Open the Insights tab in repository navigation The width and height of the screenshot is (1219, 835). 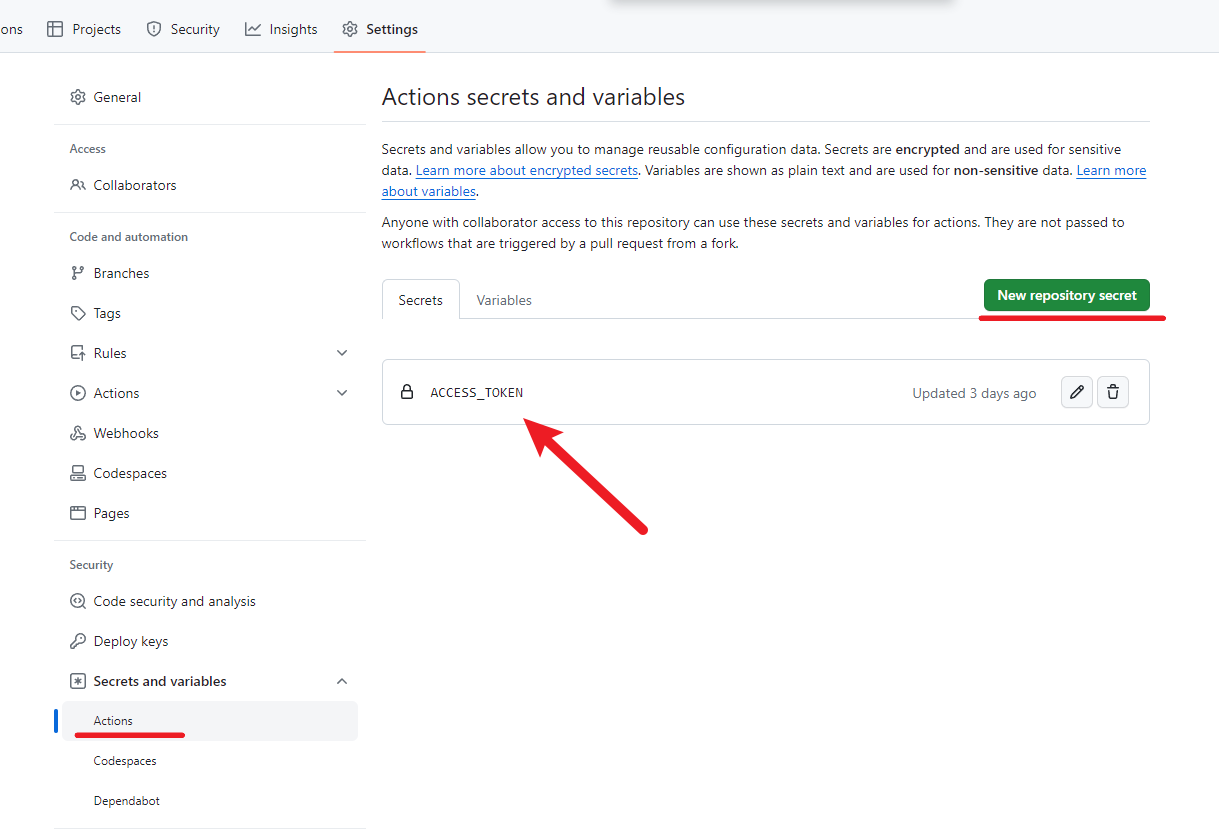pos(281,29)
